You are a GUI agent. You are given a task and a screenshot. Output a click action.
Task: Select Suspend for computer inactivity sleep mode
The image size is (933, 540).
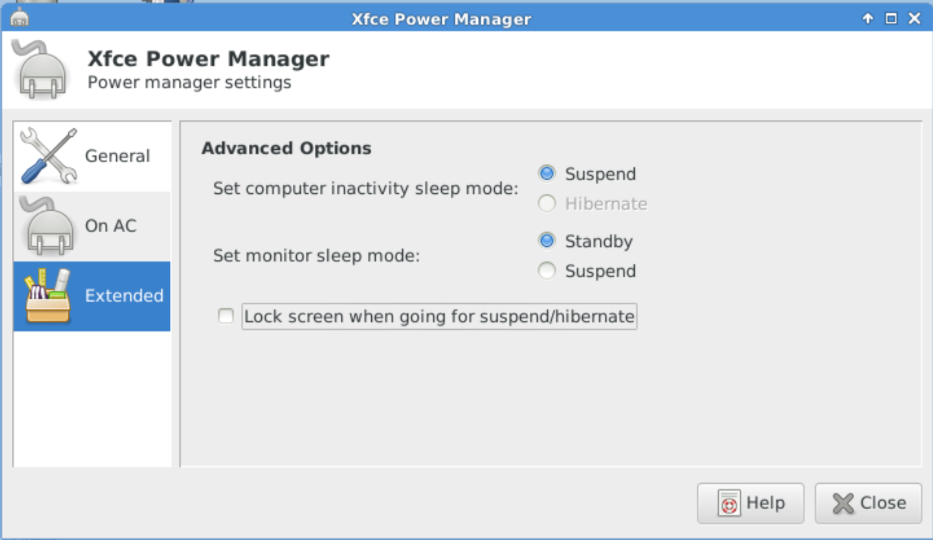tap(547, 174)
